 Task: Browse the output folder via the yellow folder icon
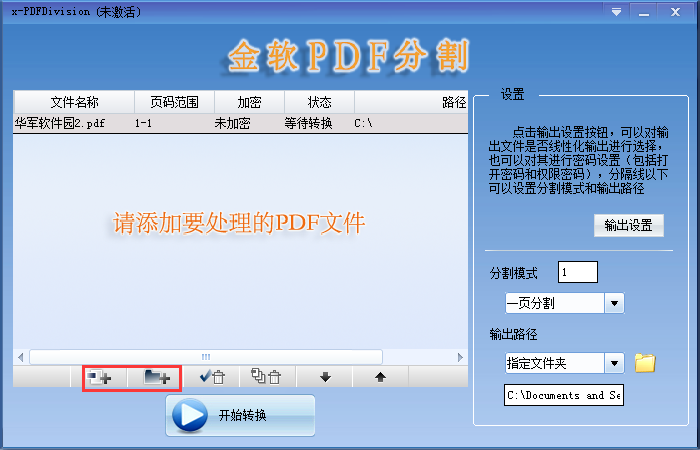pyautogui.click(x=645, y=363)
